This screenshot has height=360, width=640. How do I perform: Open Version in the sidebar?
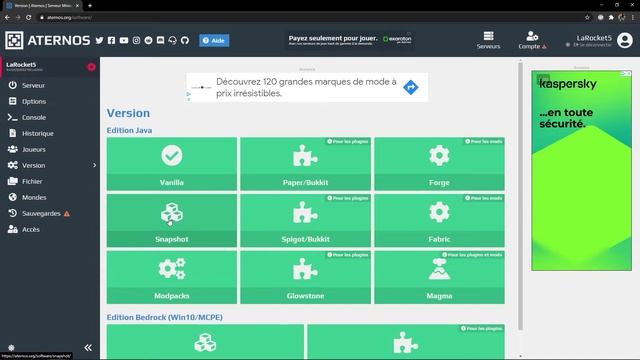(50, 165)
